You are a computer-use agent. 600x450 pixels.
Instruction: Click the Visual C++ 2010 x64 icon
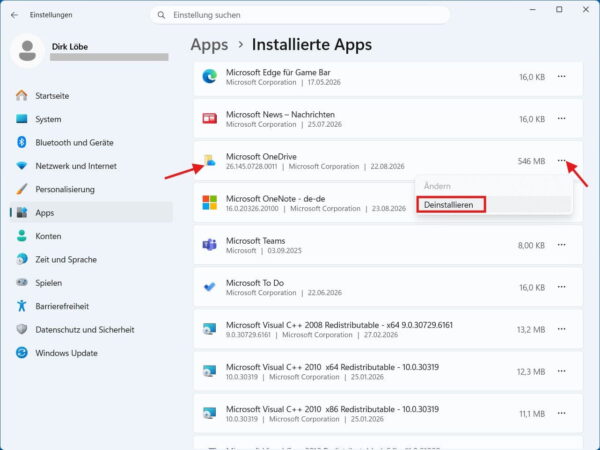(x=209, y=371)
